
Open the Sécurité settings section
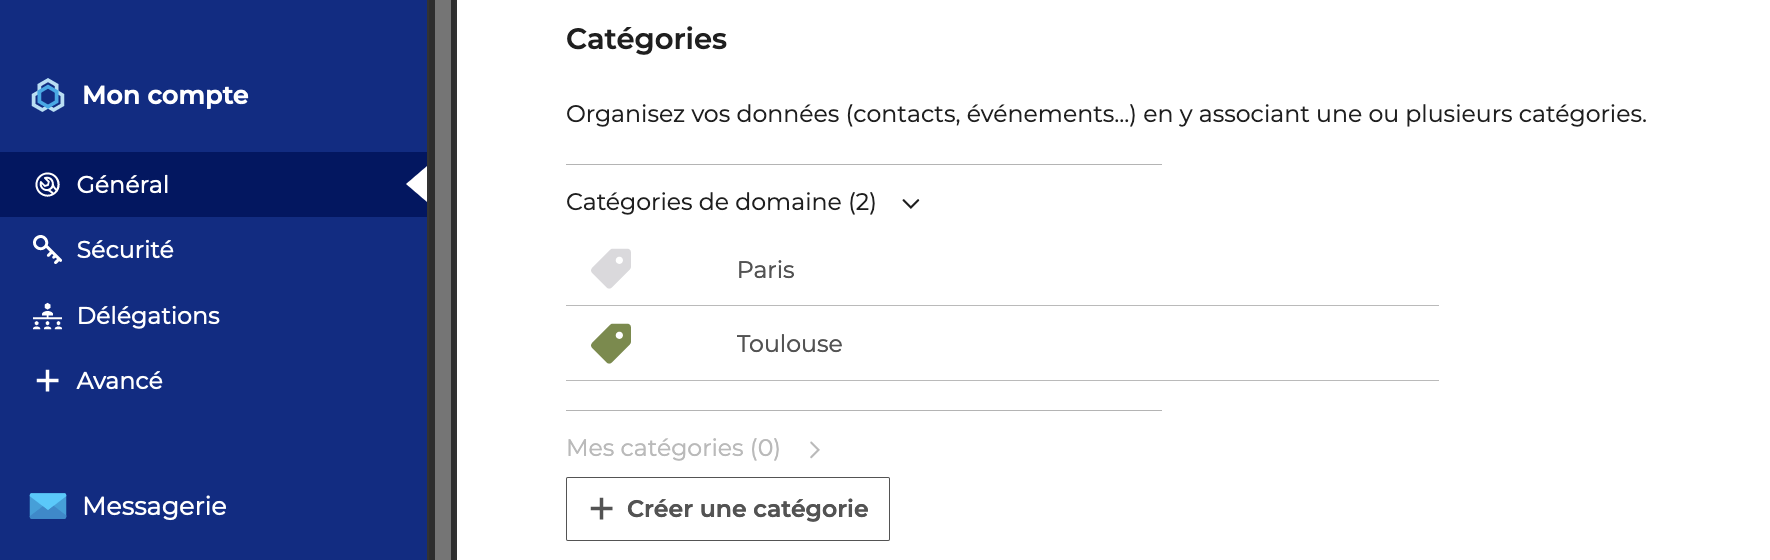coord(213,249)
